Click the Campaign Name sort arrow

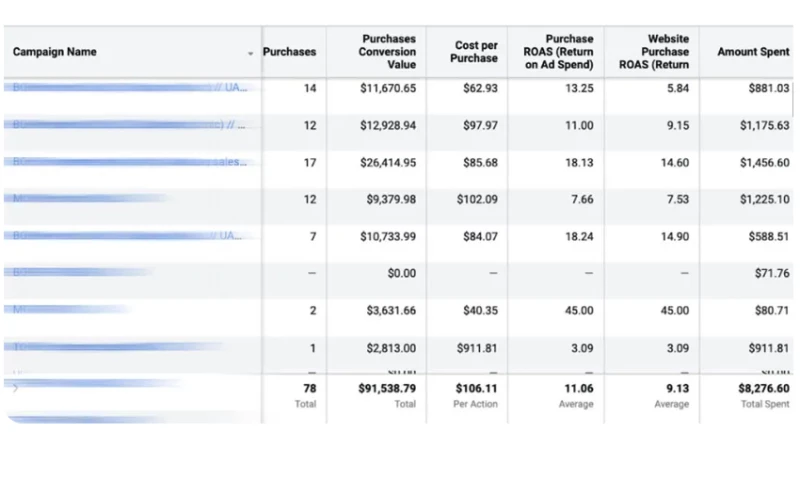coord(250,53)
